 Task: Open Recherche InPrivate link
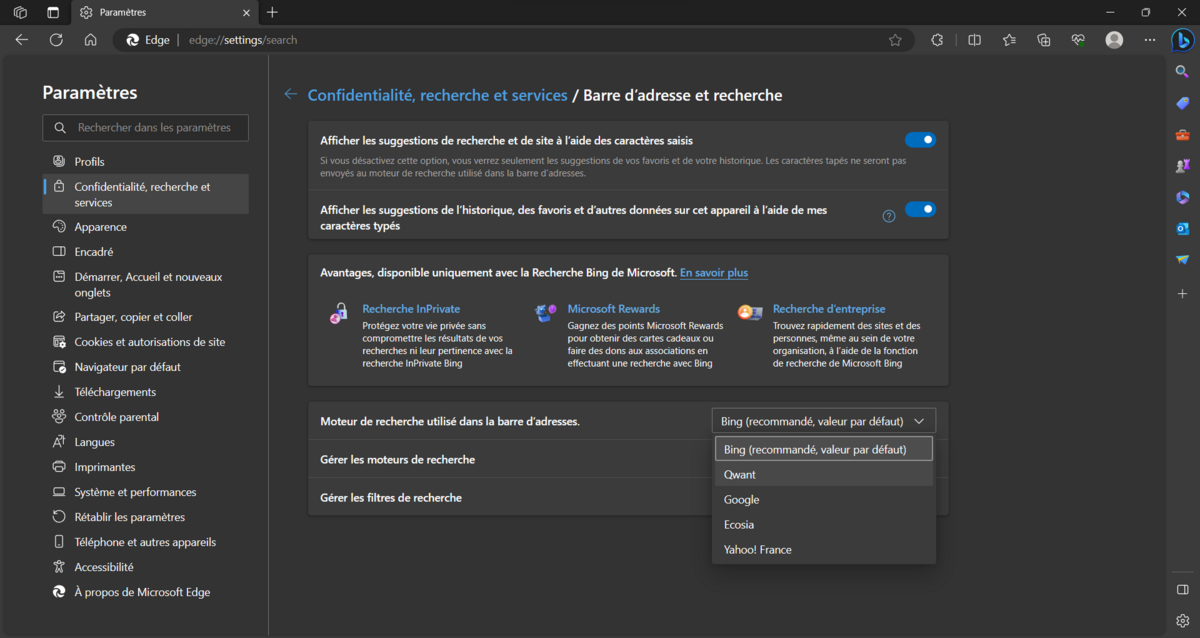(411, 309)
